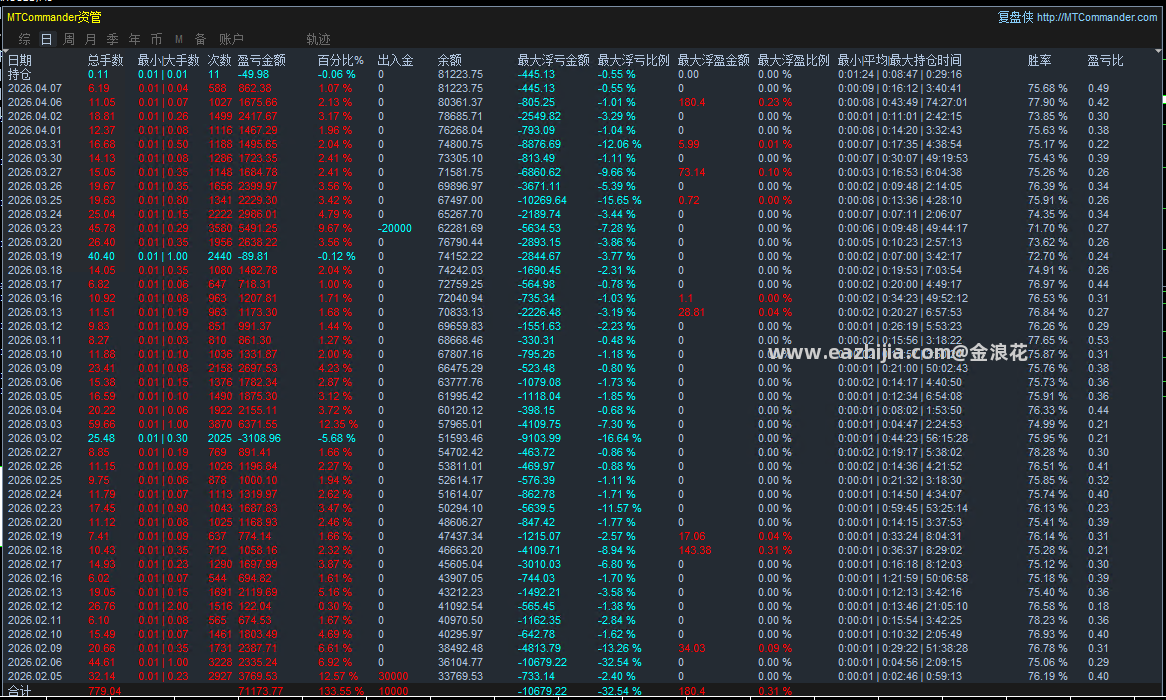
Task: Open the http://MTCommander.com link
Action: [x=1097, y=17]
